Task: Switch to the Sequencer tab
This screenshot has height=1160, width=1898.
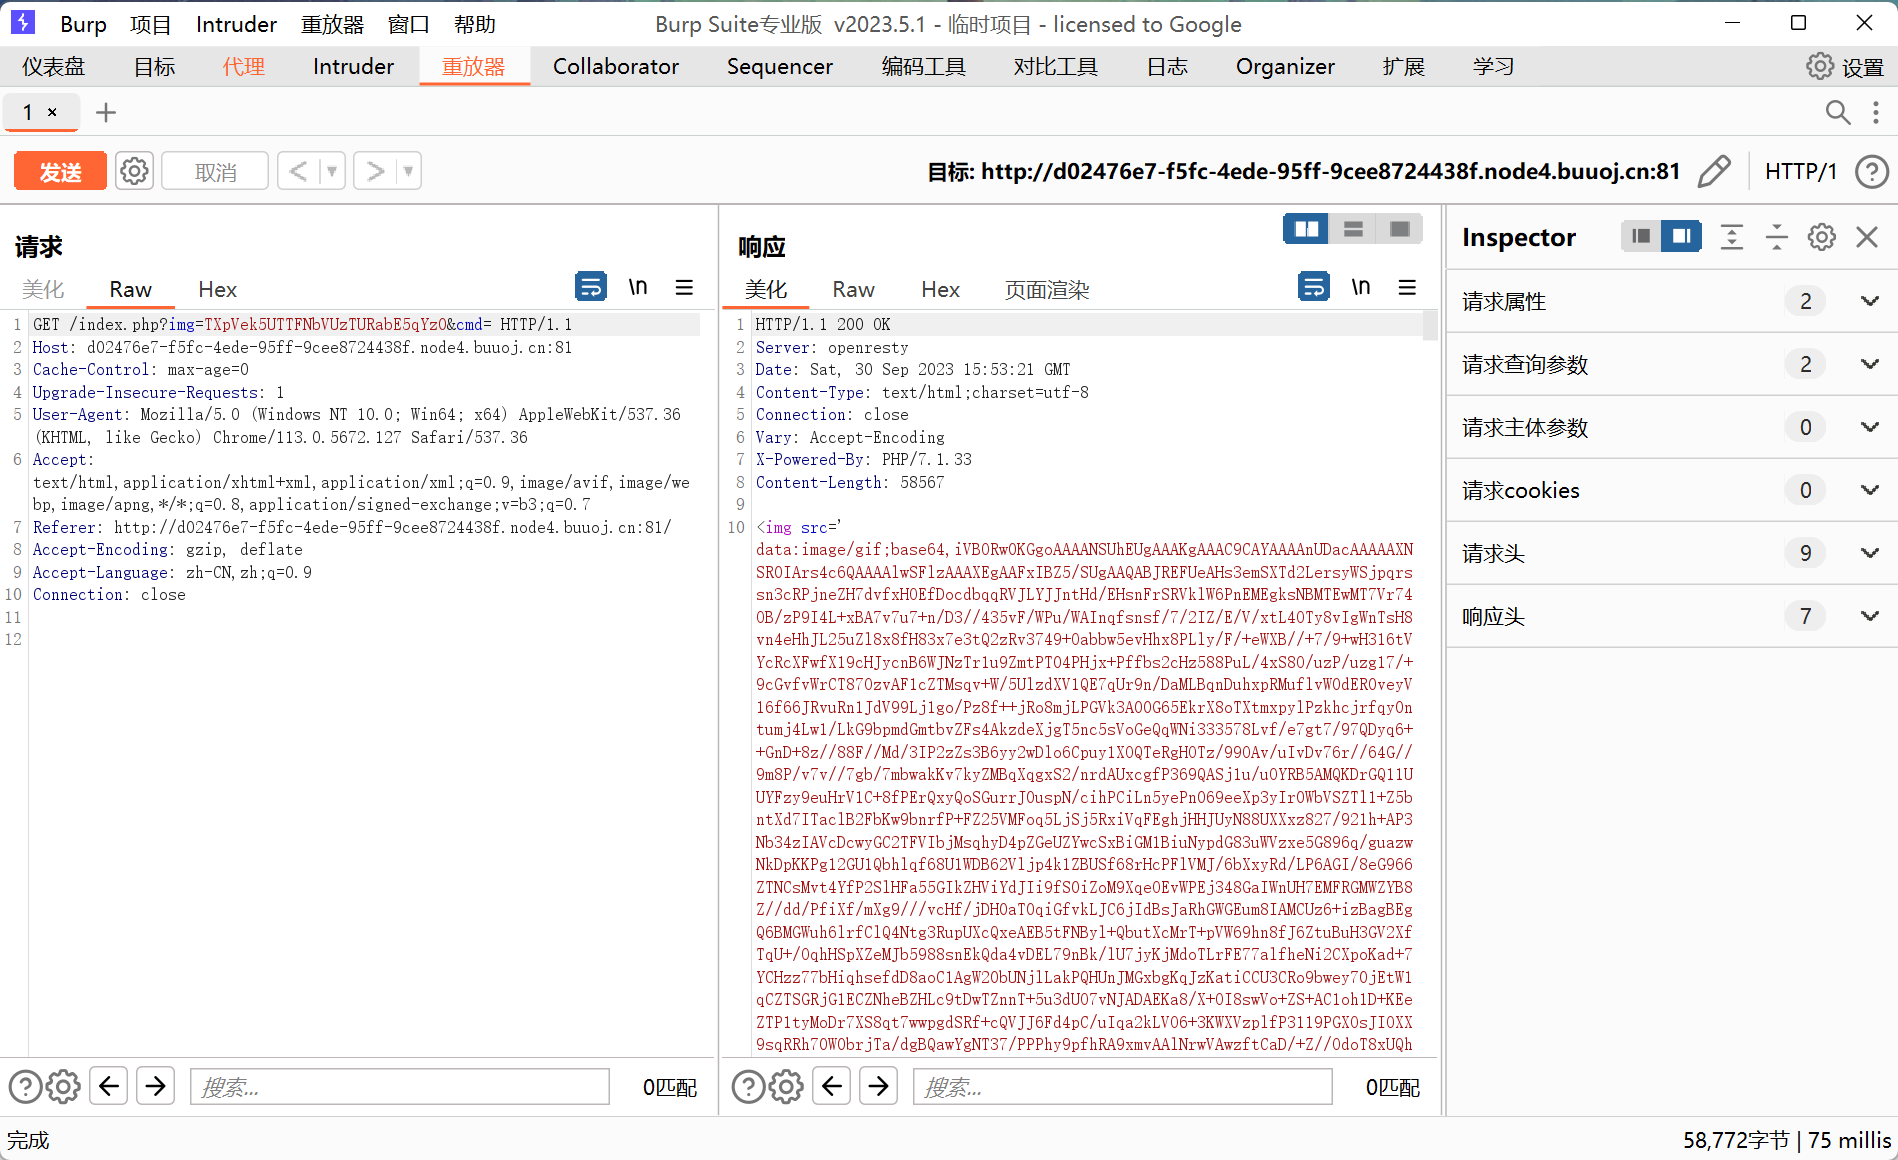Action: click(780, 67)
